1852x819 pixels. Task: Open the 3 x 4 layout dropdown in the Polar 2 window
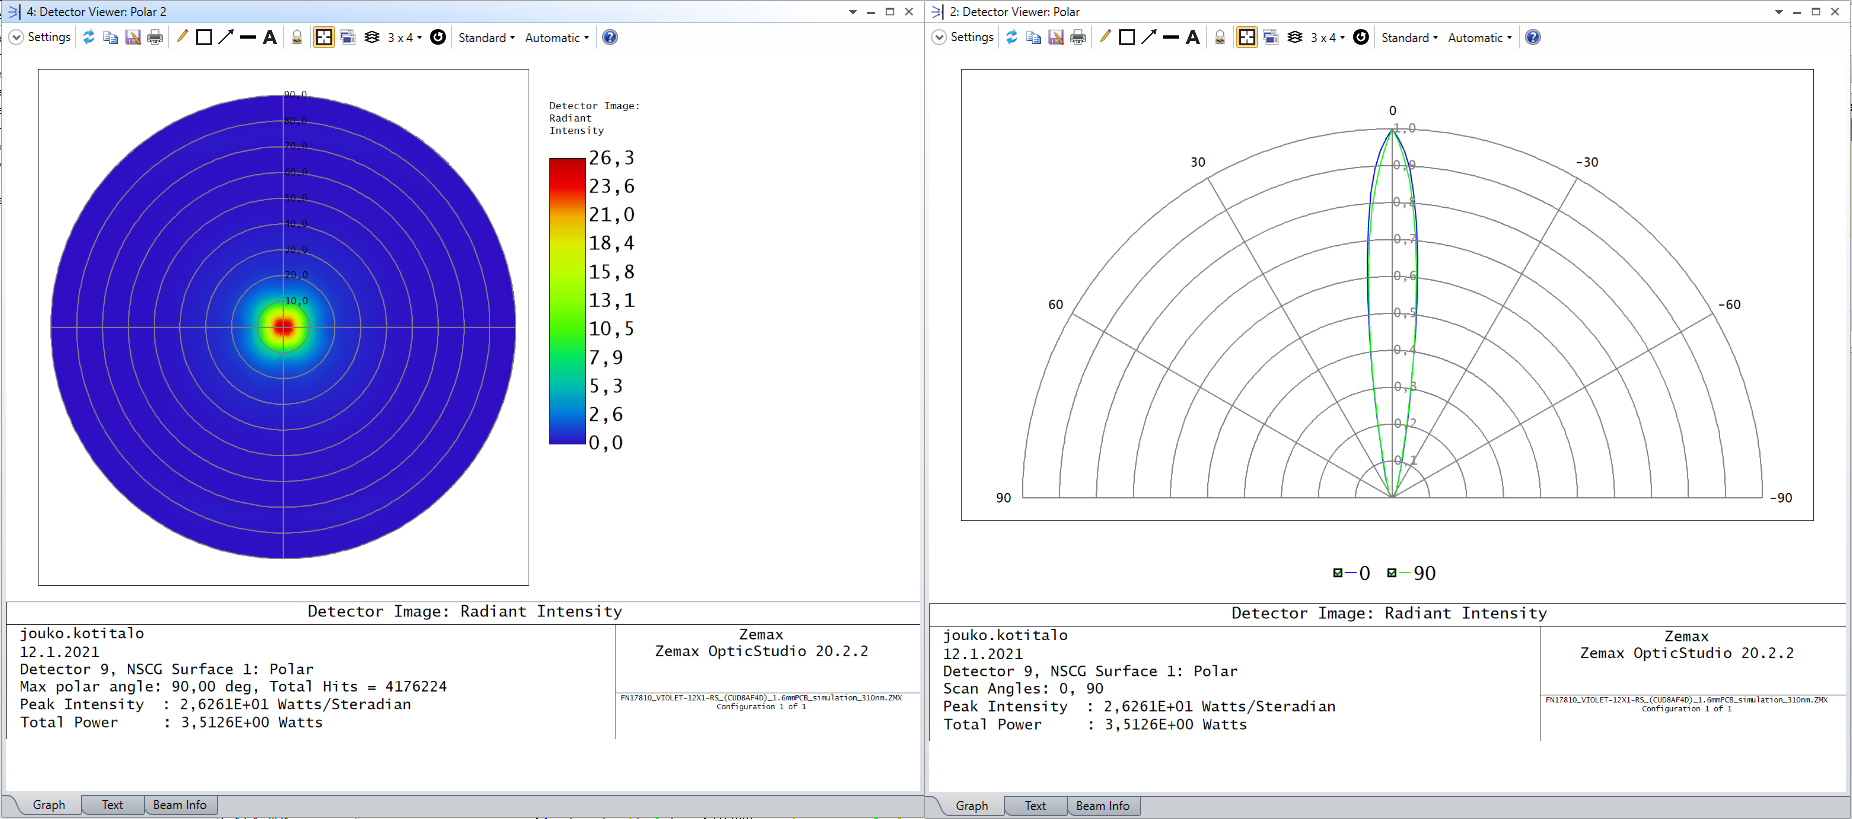click(x=405, y=37)
